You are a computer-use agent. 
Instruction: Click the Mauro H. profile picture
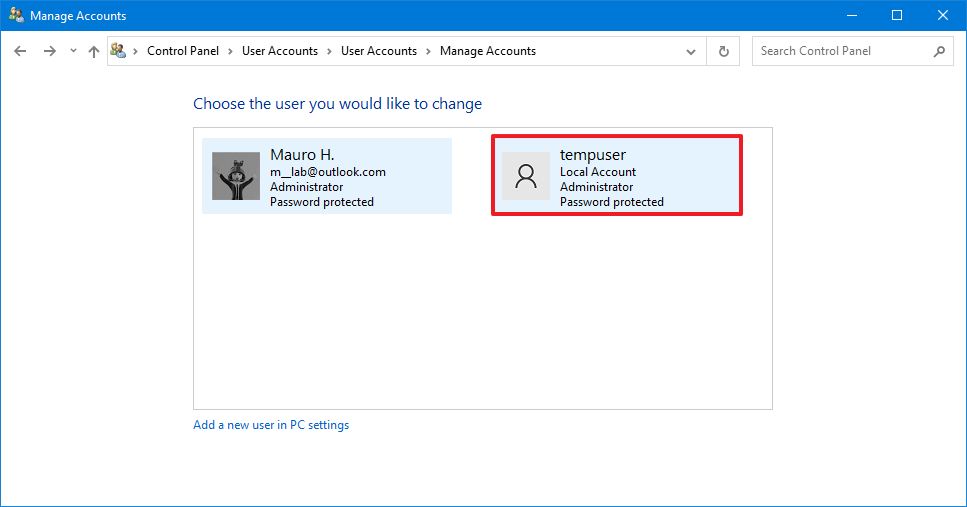236,176
